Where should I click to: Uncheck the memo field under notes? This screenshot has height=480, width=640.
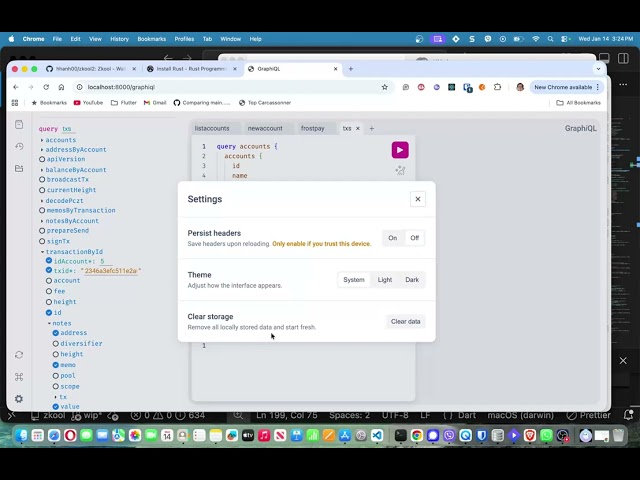click(56, 365)
